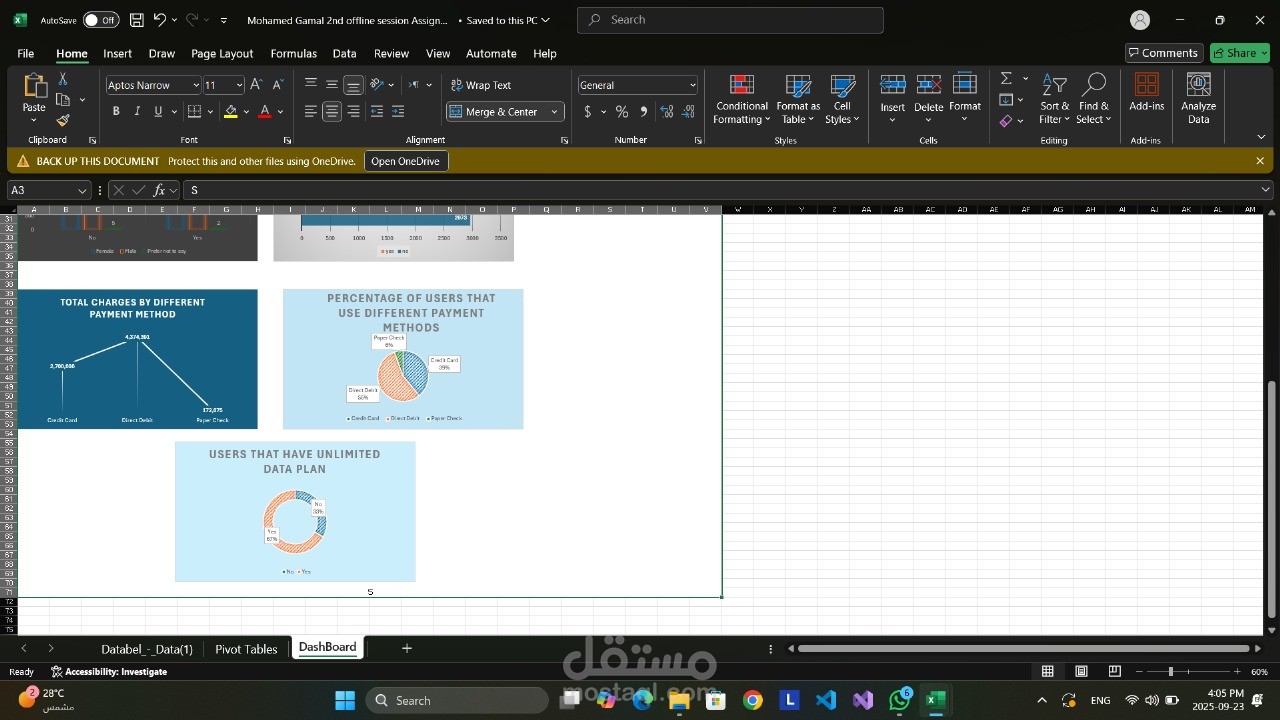Apply Bold formatting to the cell
This screenshot has width=1280, height=720.
pos(116,112)
